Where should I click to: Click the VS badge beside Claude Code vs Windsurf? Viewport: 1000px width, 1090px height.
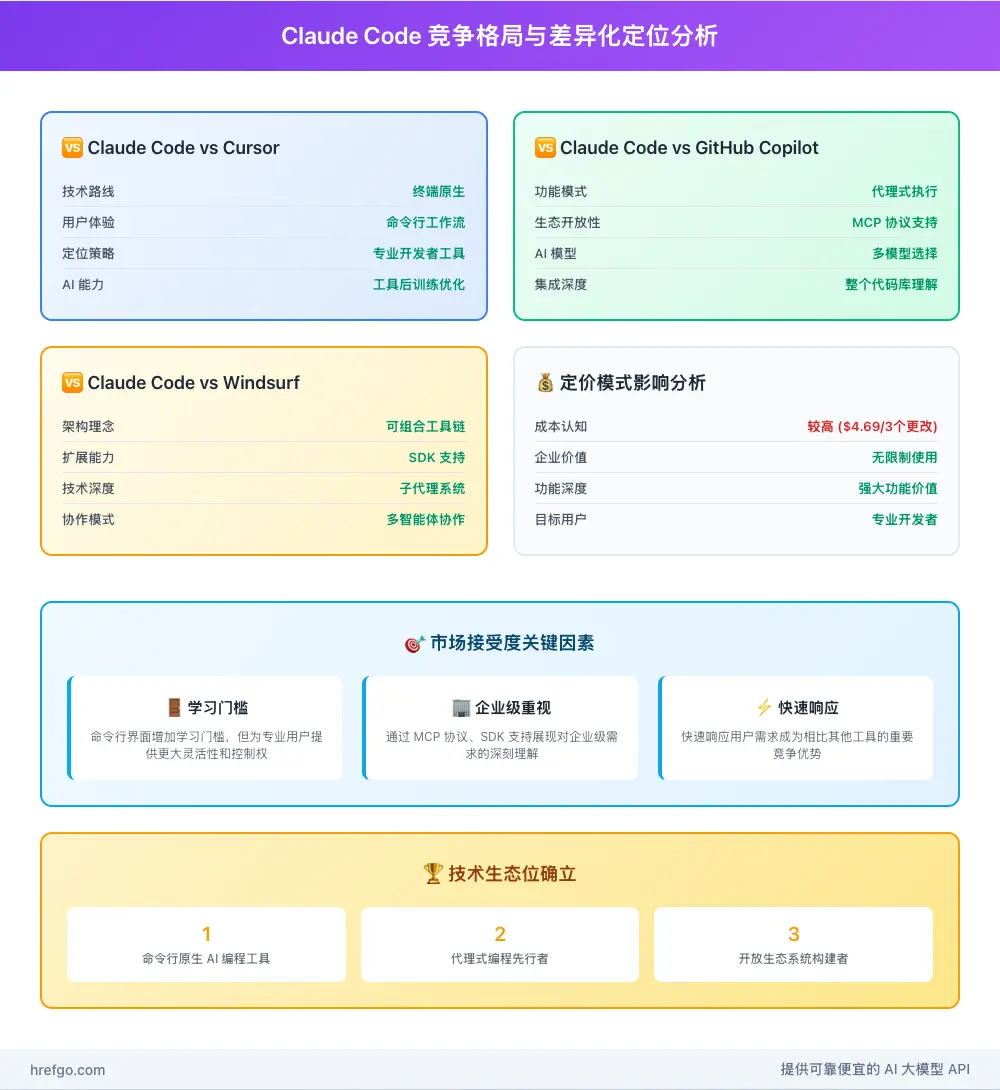tap(72, 382)
